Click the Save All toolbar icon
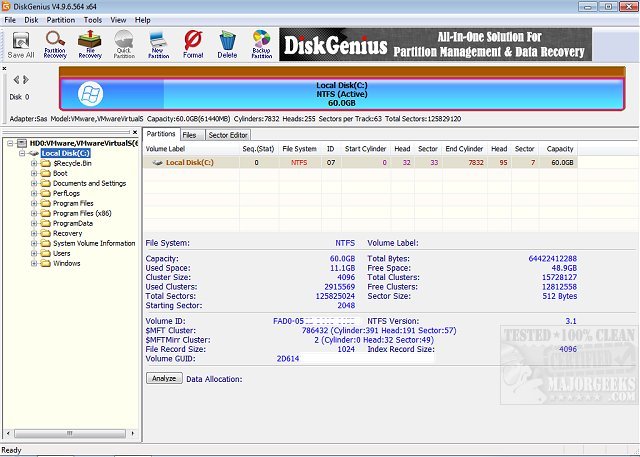640x457 pixels. [x=21, y=44]
